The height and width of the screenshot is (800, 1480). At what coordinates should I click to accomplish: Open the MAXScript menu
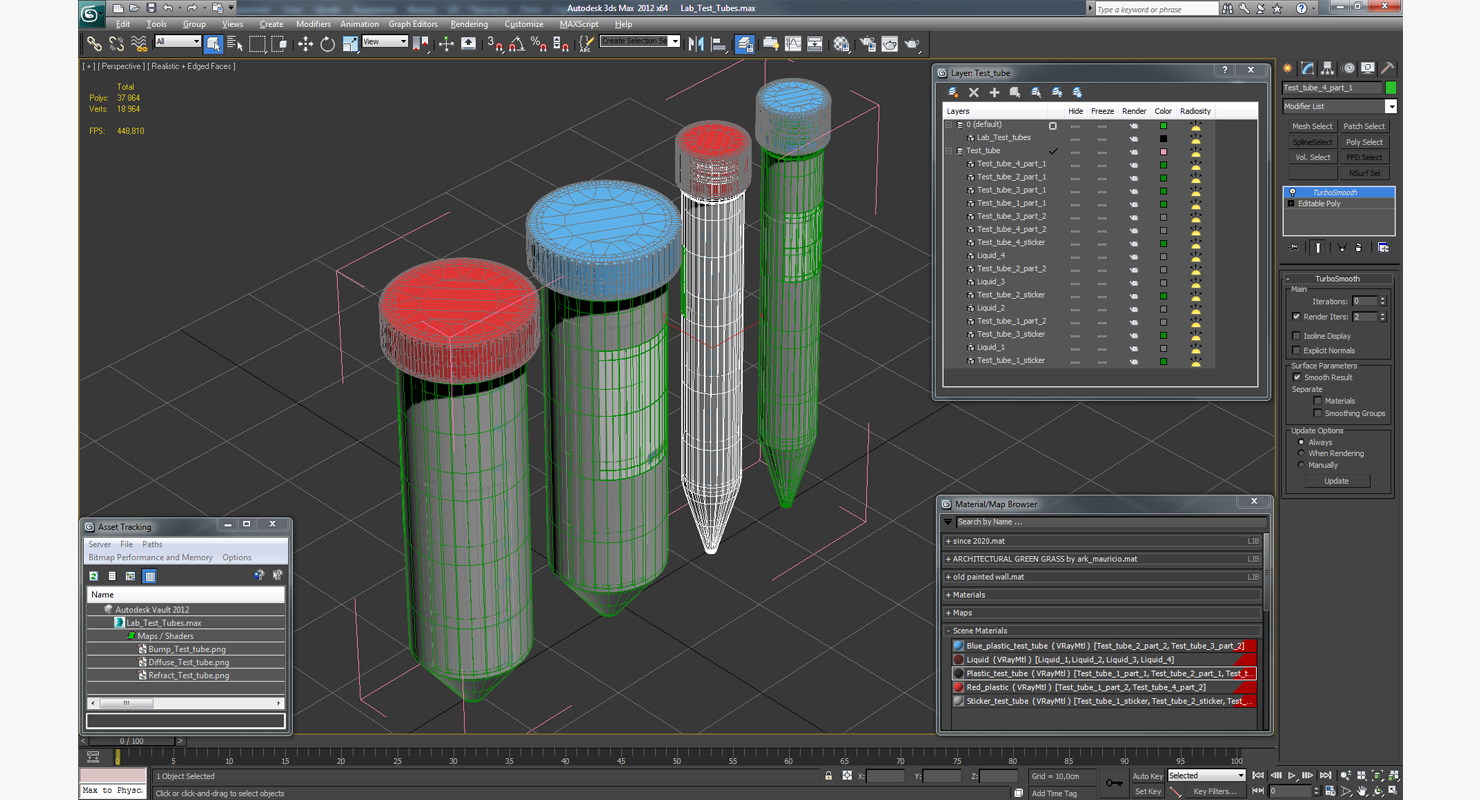coord(579,24)
